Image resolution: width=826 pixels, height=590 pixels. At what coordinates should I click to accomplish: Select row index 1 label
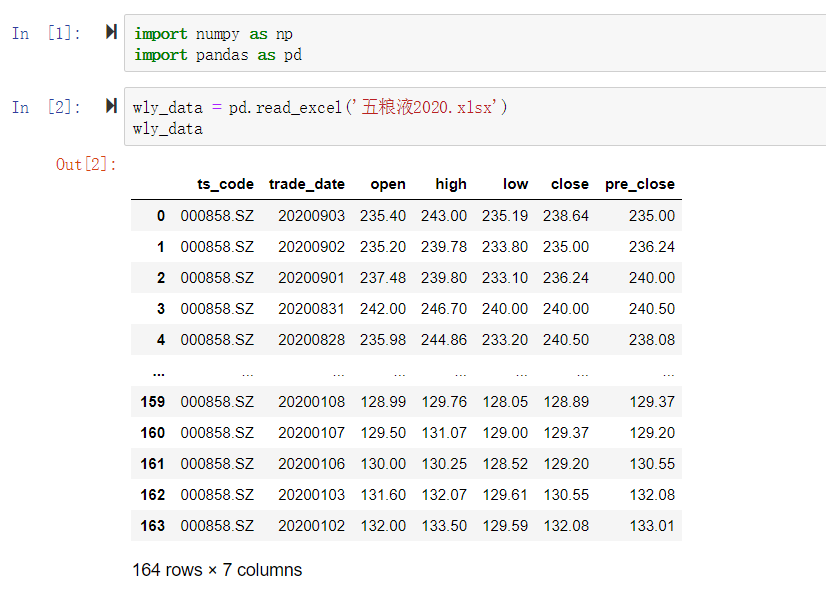tap(161, 247)
